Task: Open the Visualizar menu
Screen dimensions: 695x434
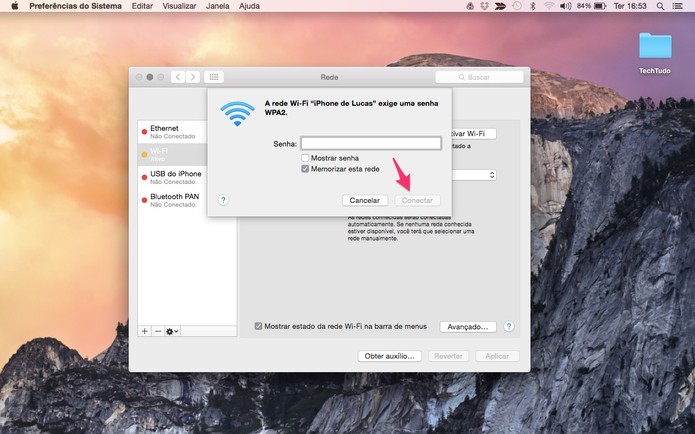Action: pos(180,6)
